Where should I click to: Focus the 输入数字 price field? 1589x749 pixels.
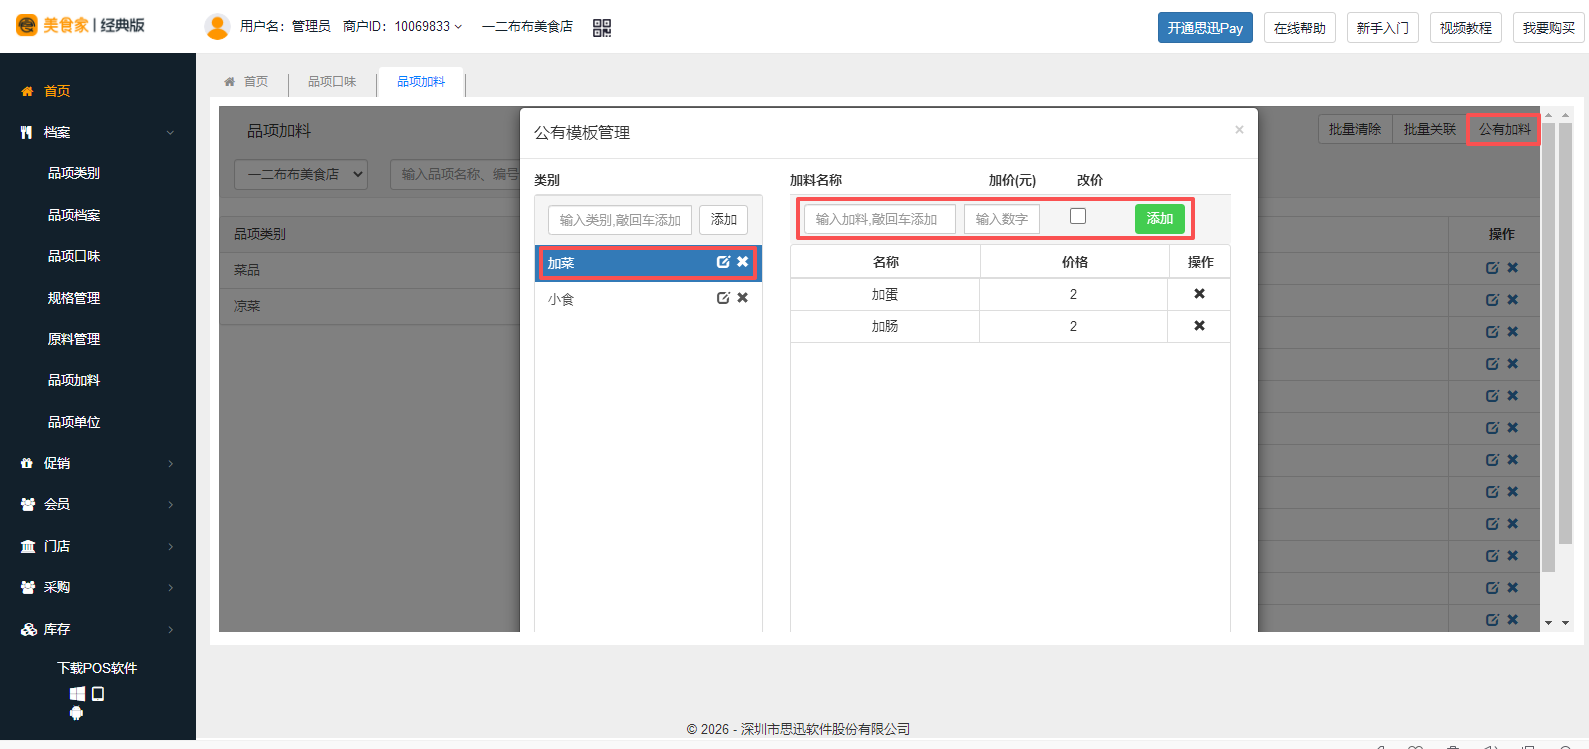1002,219
